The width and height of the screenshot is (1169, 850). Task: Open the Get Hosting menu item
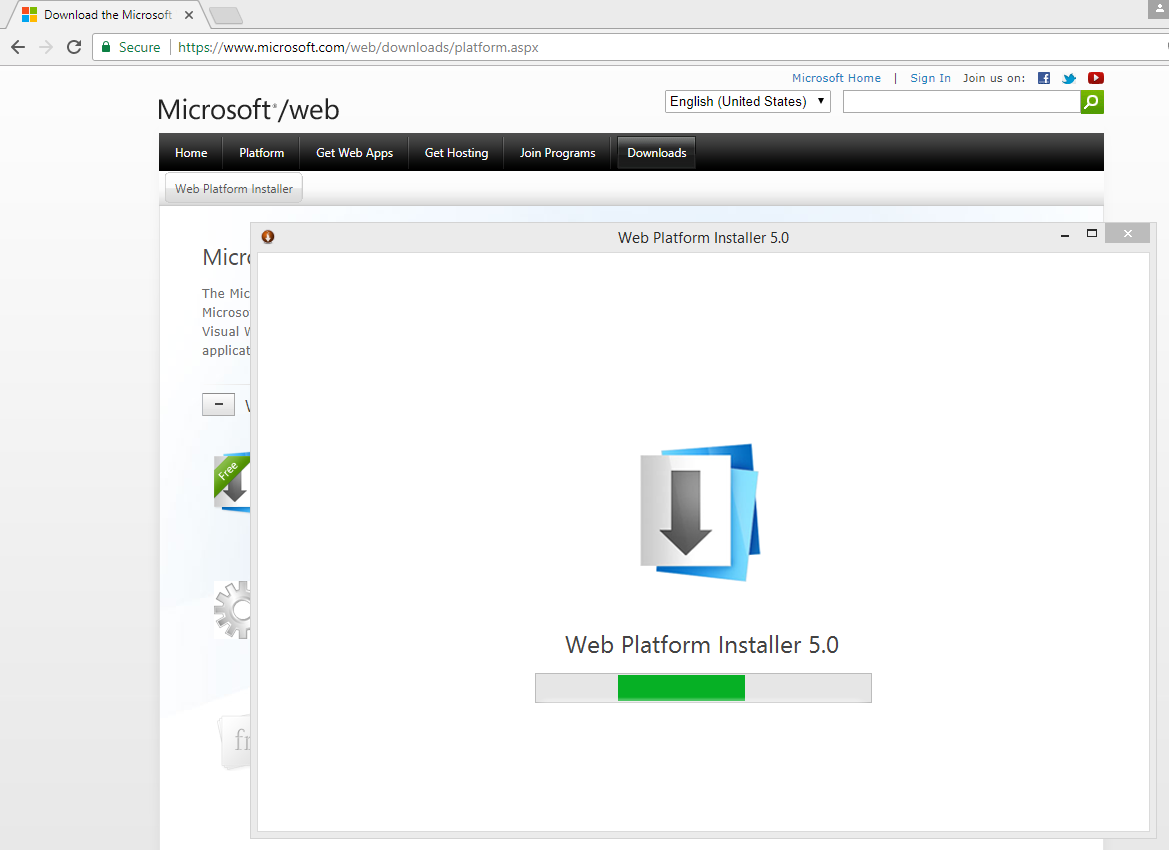tap(456, 153)
